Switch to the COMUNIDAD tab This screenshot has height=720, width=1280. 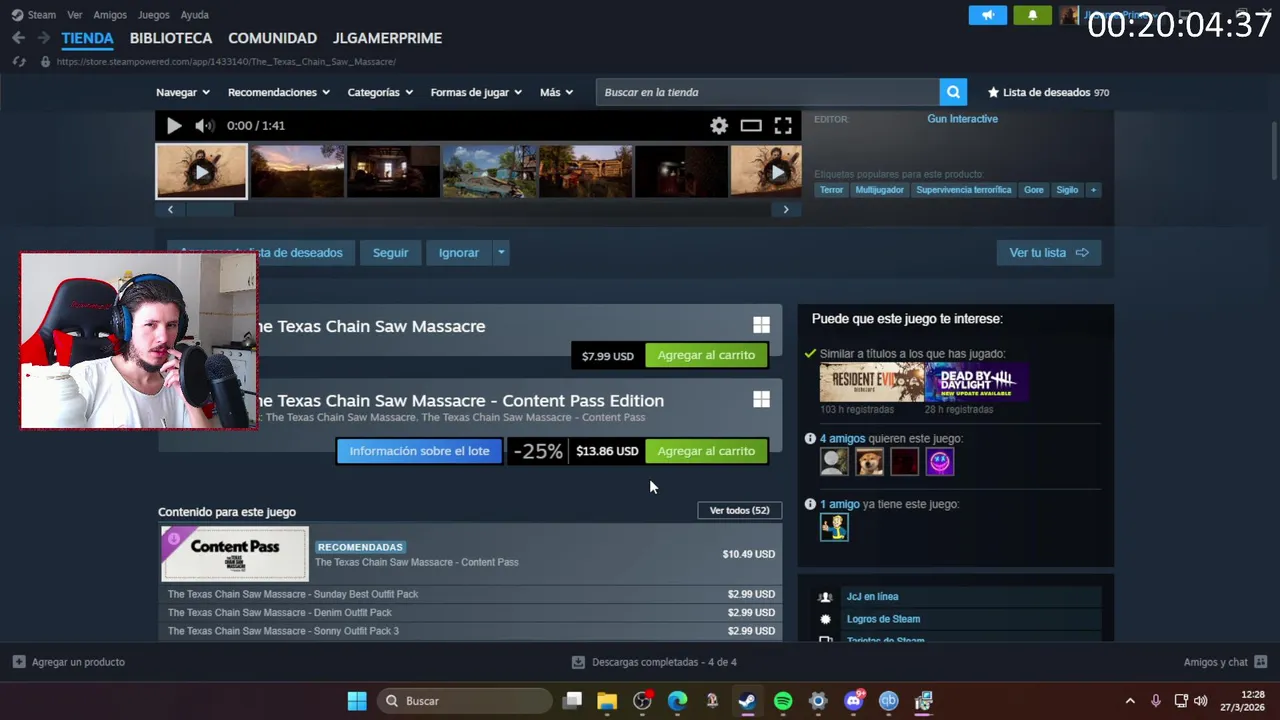point(272,38)
